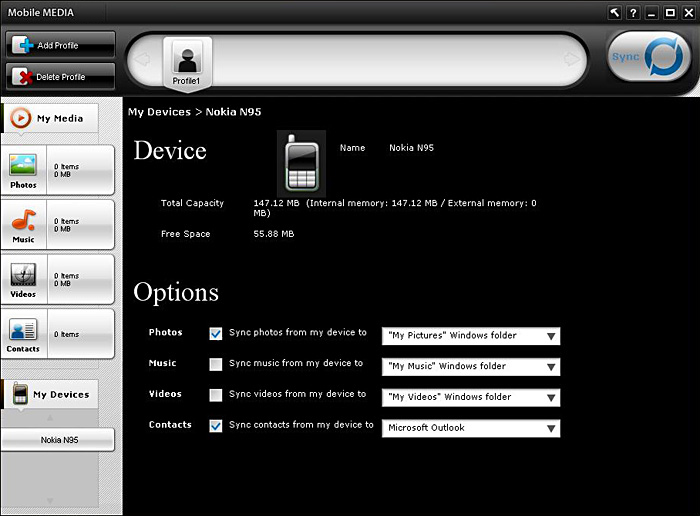The width and height of the screenshot is (700, 516).
Task: Click Music "0 Items 0 MB" count
Action: pos(66,225)
